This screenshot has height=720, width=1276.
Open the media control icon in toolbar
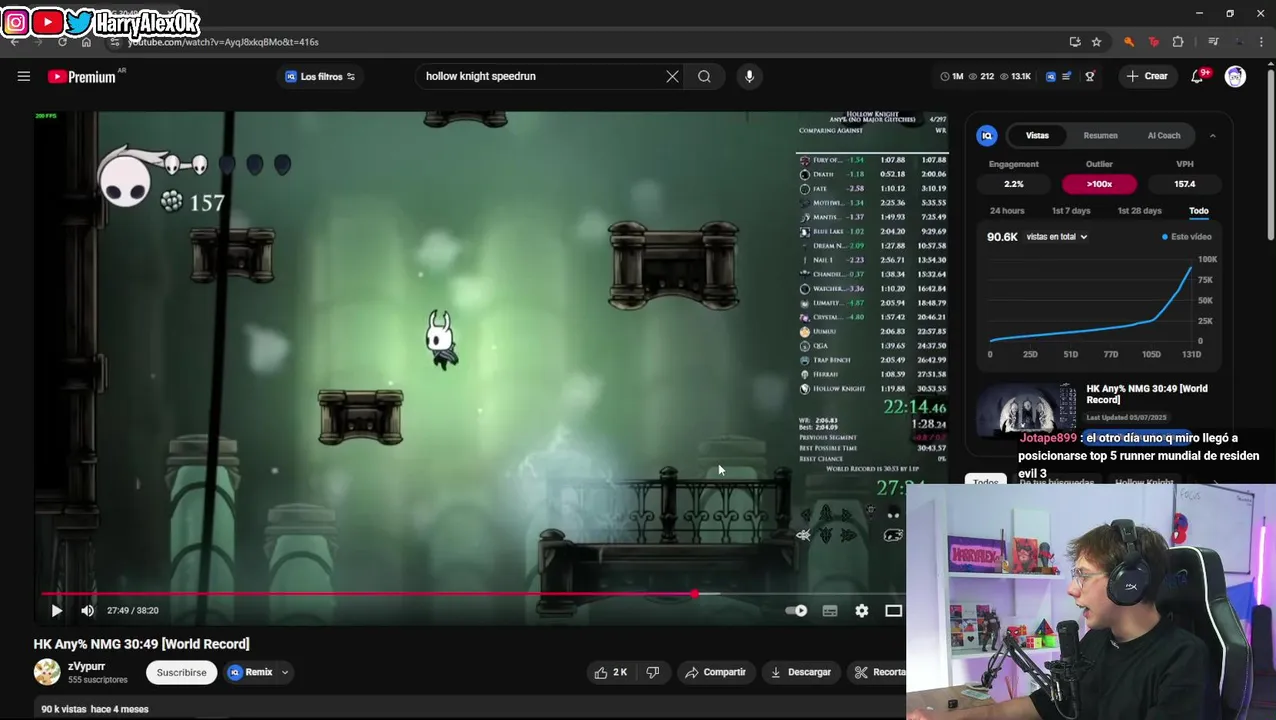pos(1213,42)
